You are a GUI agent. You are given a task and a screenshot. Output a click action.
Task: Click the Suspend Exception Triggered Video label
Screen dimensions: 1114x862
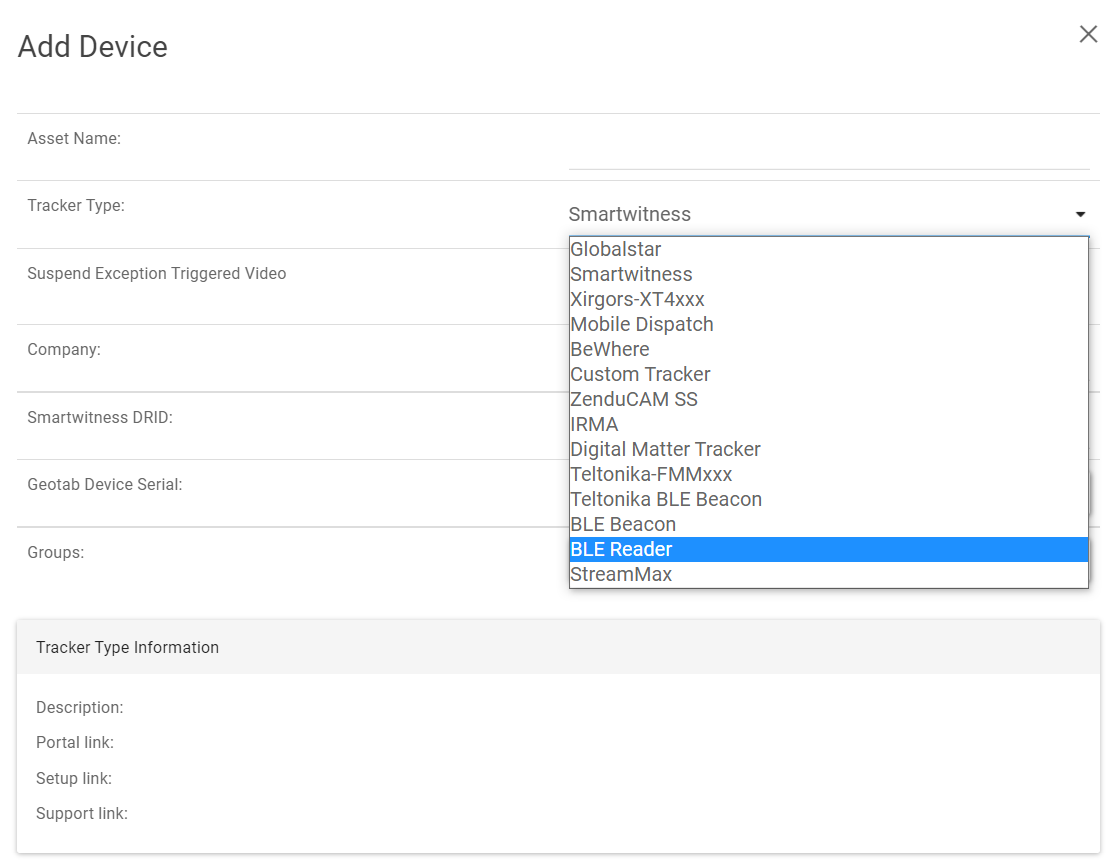156,274
